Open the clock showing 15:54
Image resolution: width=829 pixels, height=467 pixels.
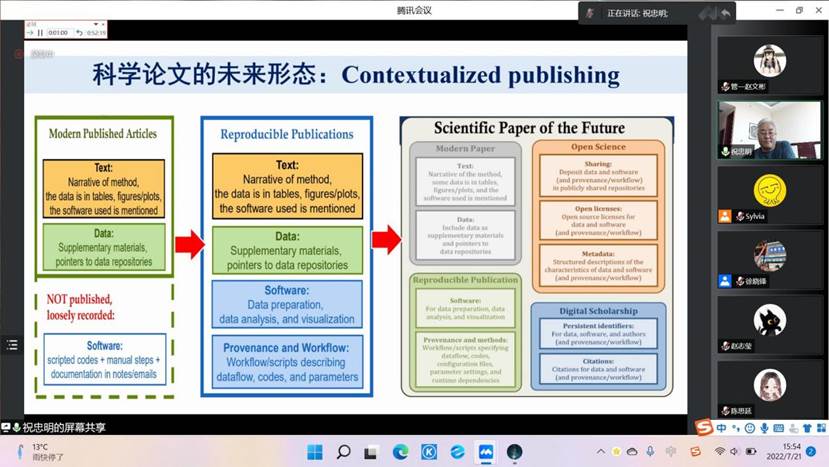(790, 451)
